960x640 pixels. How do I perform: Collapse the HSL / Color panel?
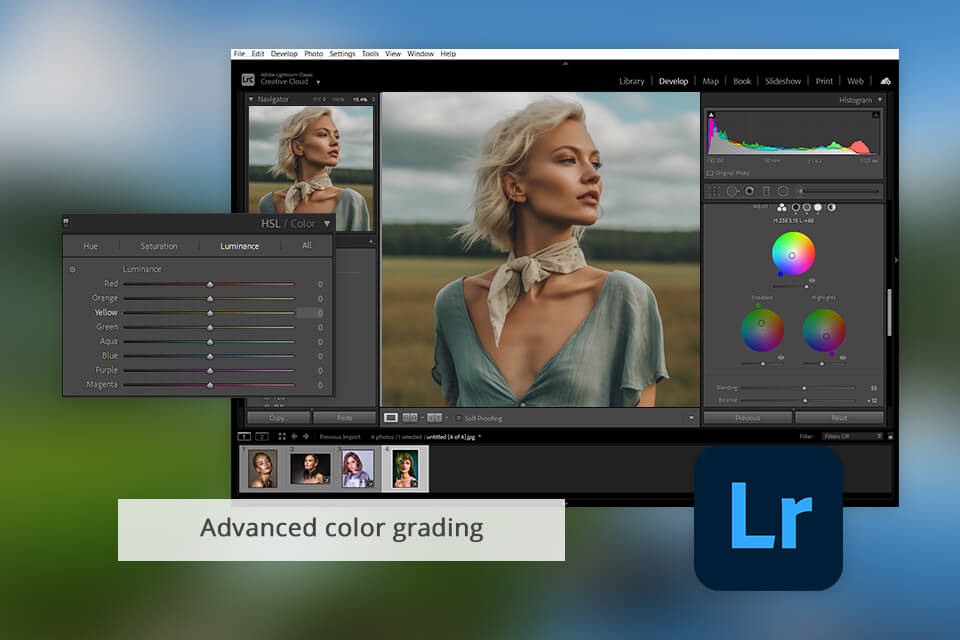327,224
